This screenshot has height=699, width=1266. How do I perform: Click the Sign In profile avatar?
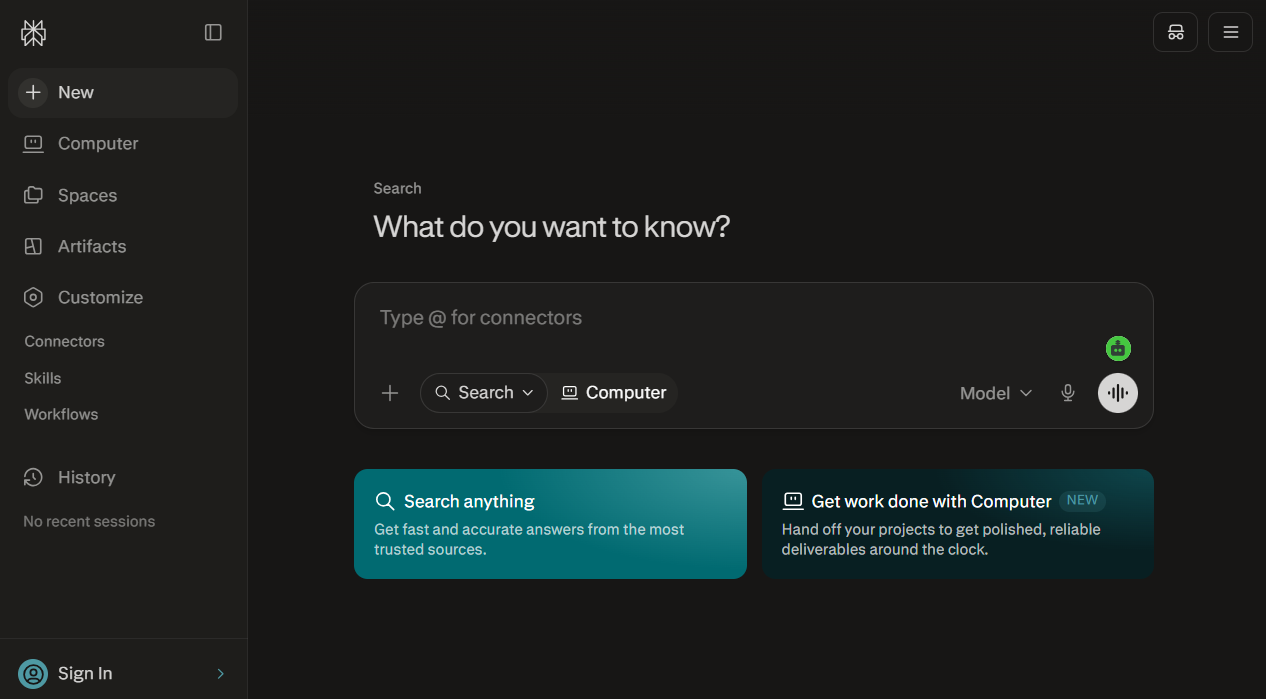click(x=33, y=673)
